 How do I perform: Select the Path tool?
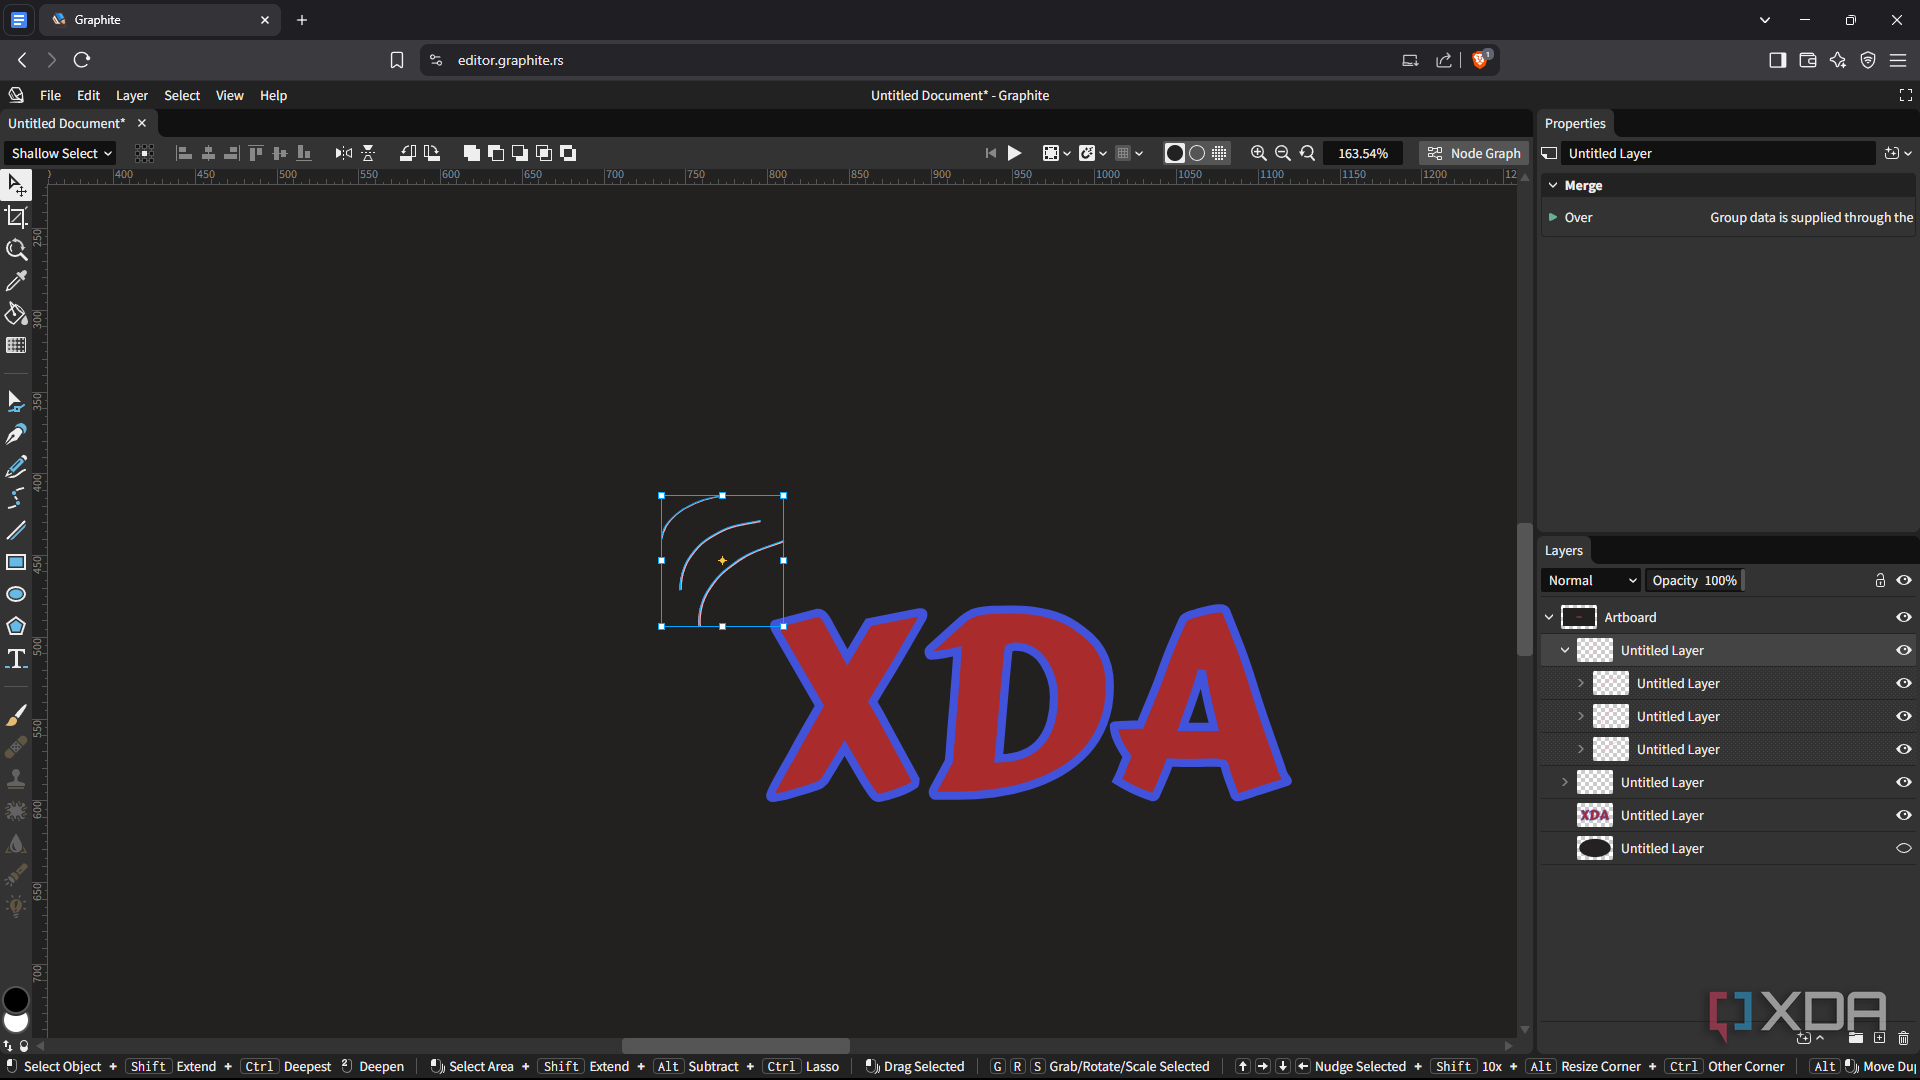pos(16,402)
